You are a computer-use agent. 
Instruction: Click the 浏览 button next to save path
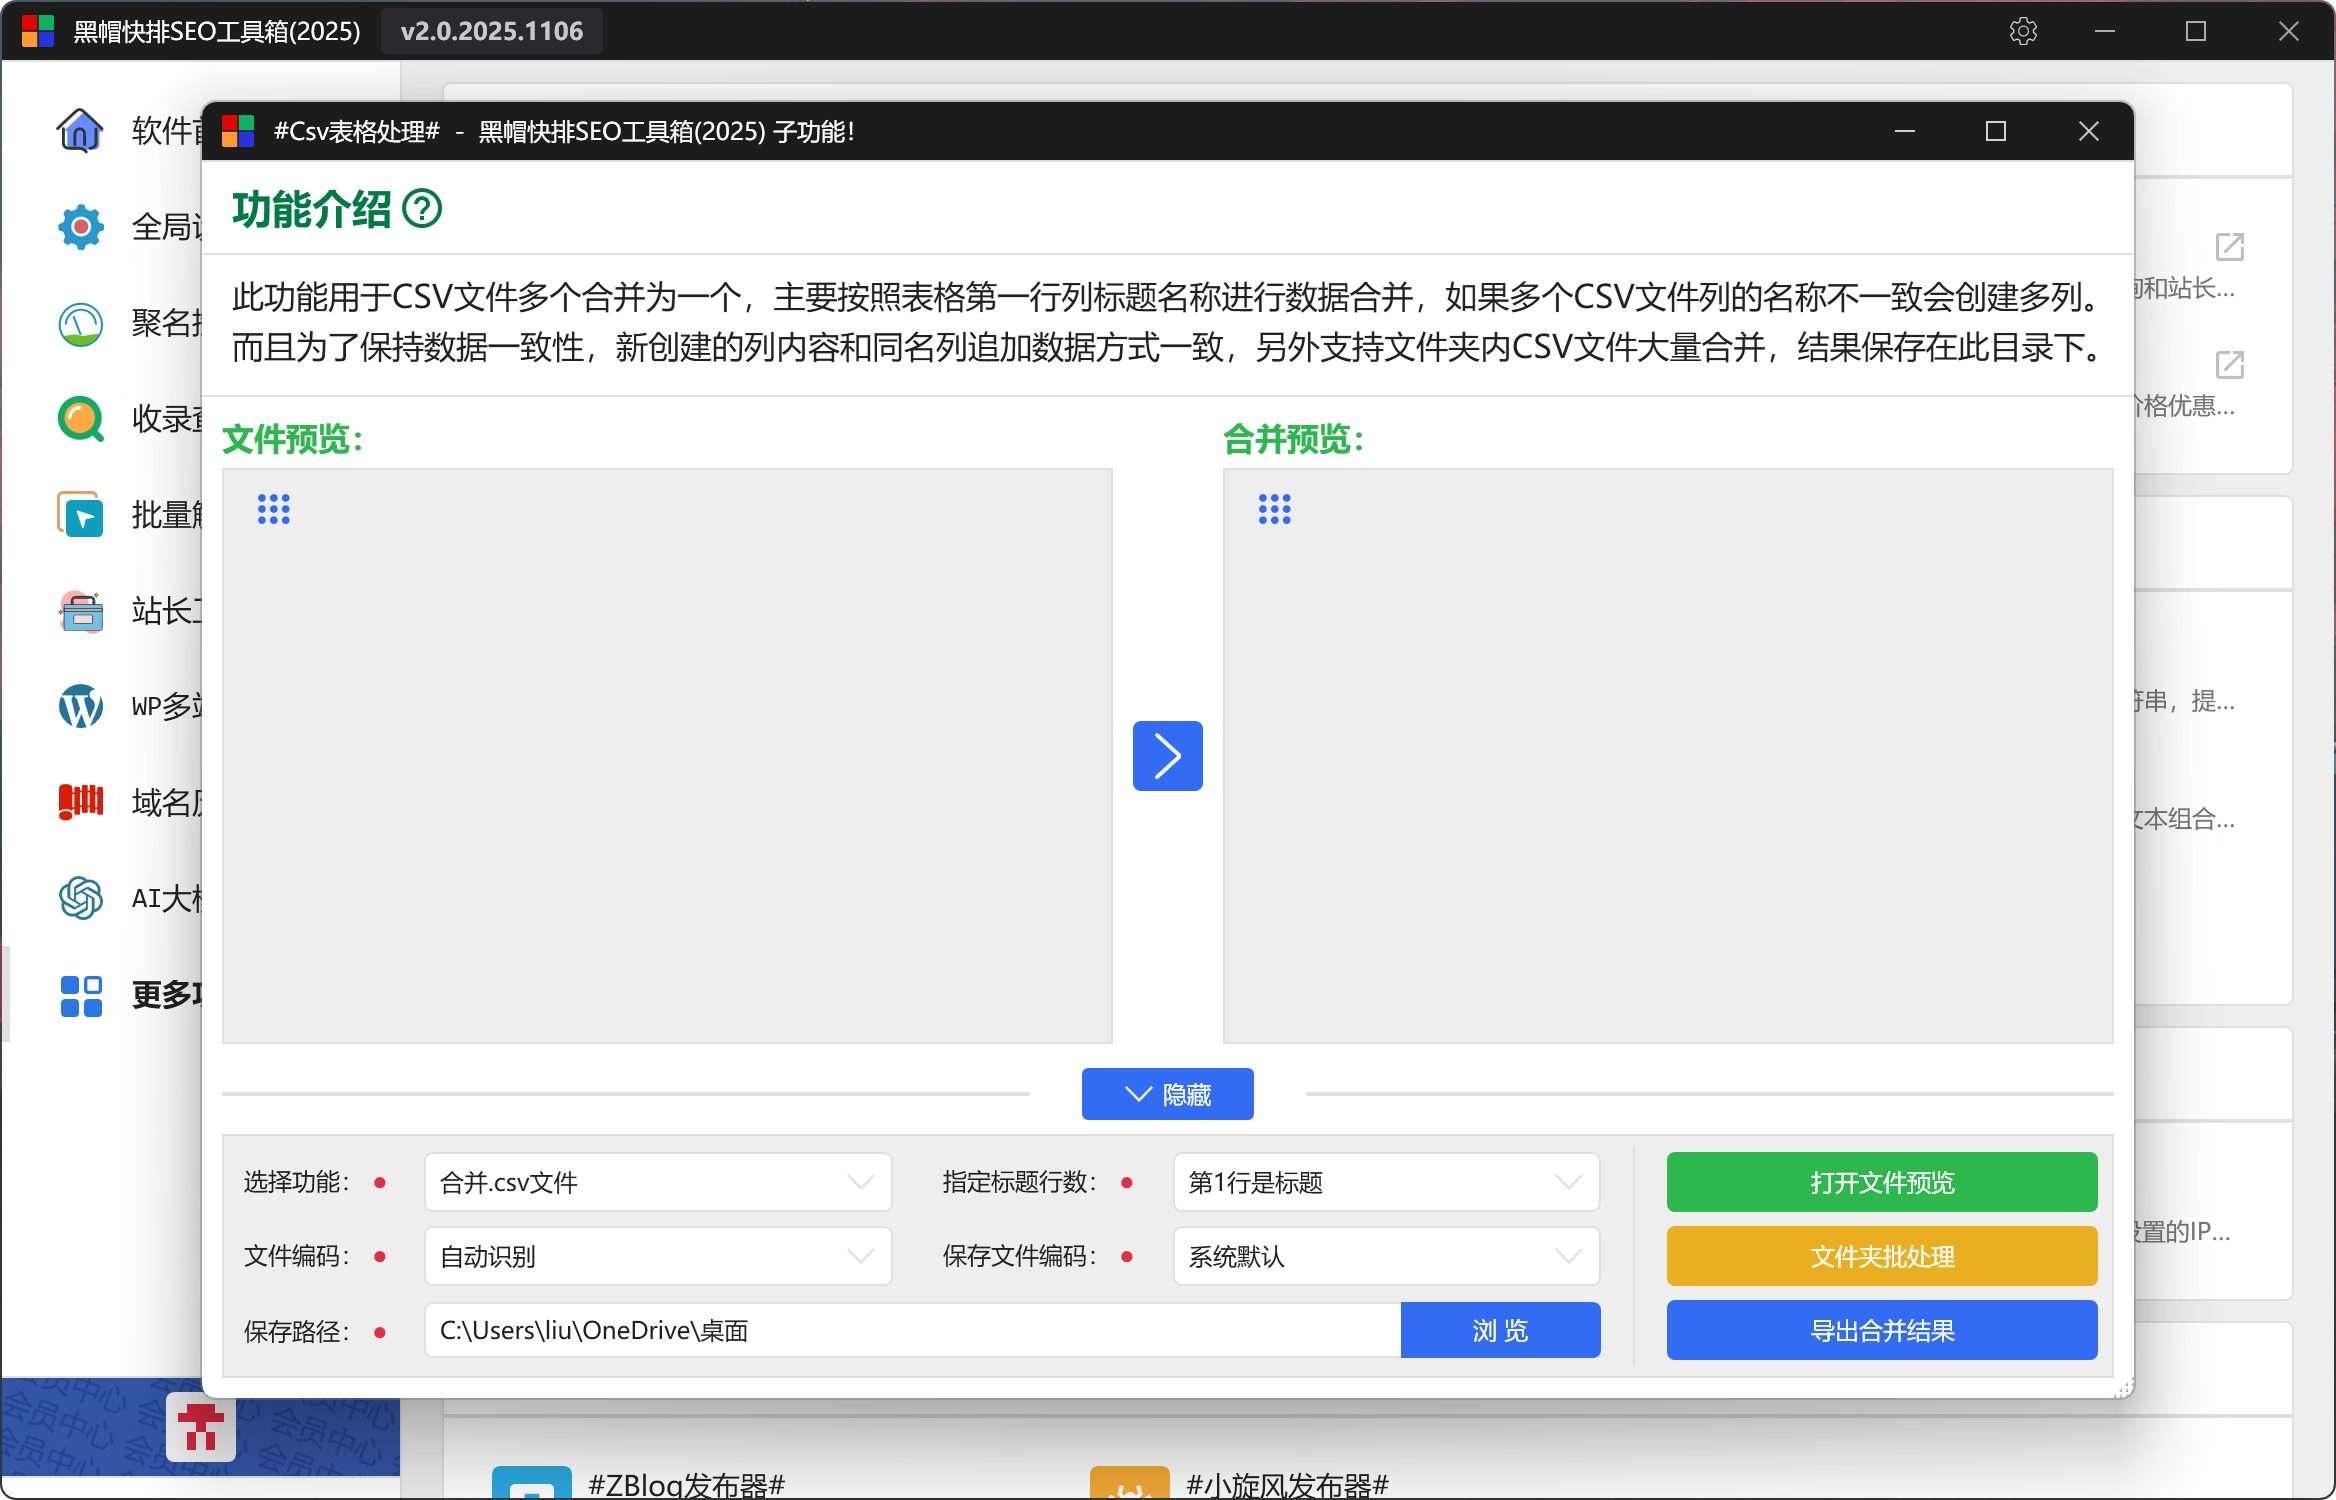1499,1330
